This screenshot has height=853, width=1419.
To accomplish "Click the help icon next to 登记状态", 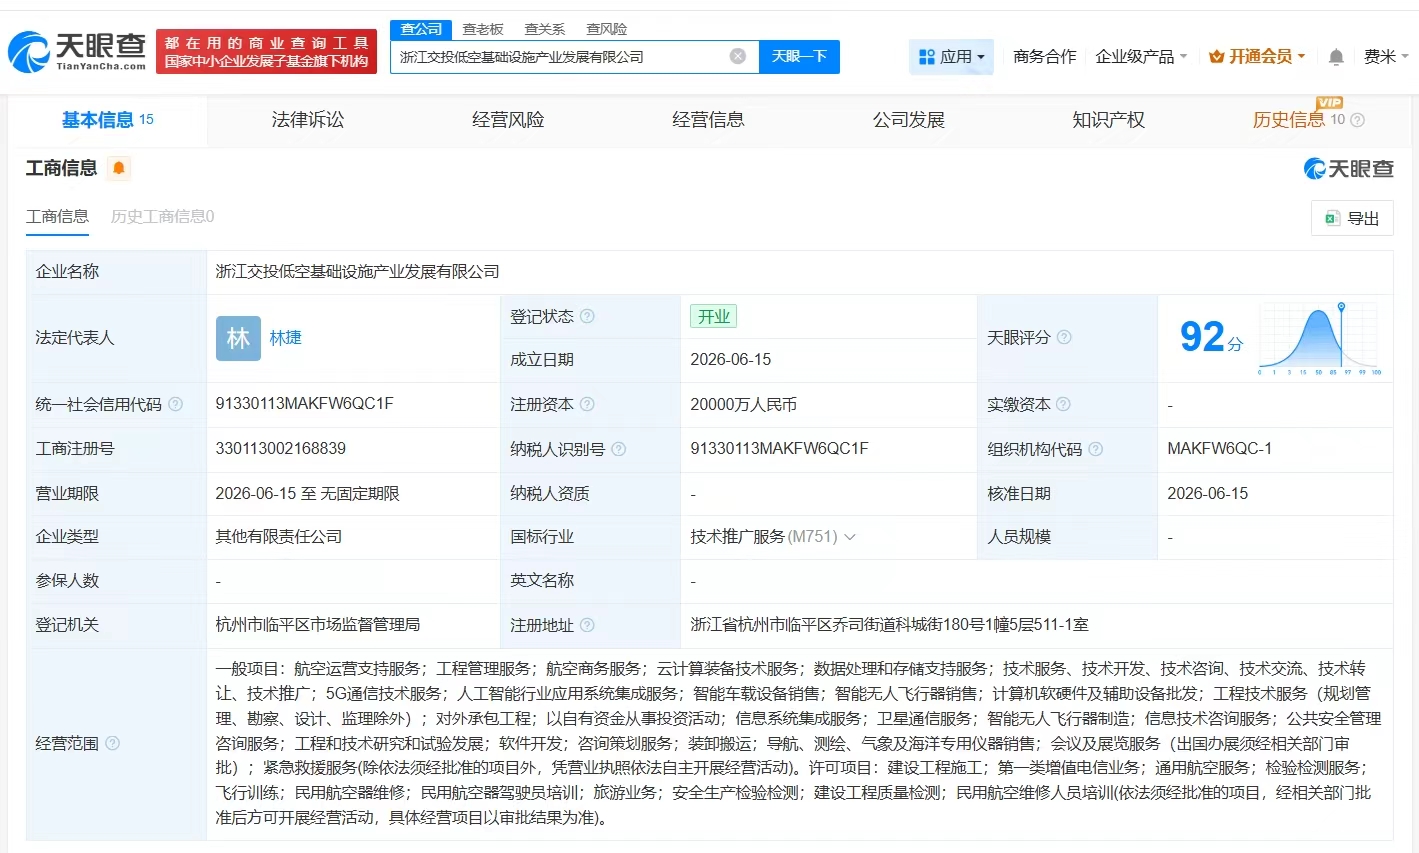I will tap(587, 316).
